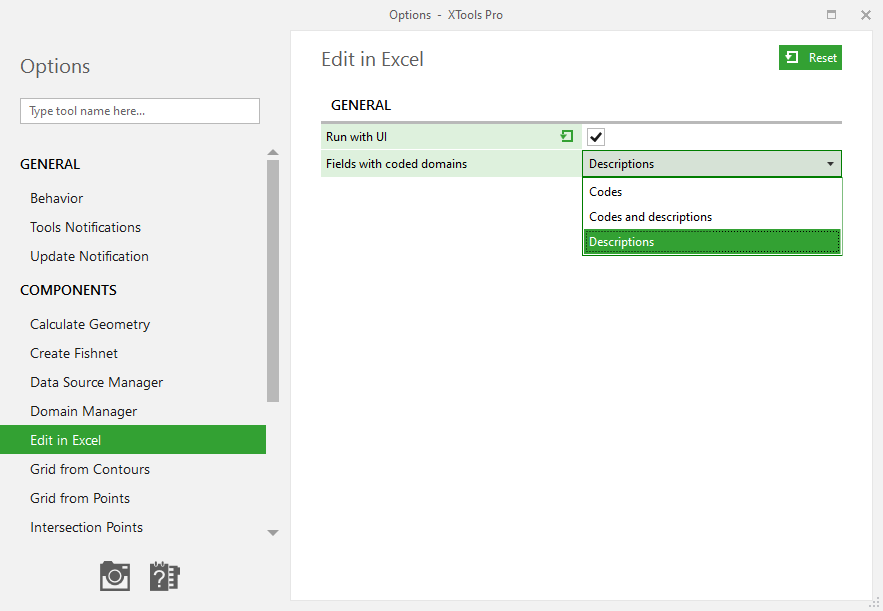Click the reset icon beside Run with UI
Viewport: 883px width, 611px height.
[x=567, y=136]
